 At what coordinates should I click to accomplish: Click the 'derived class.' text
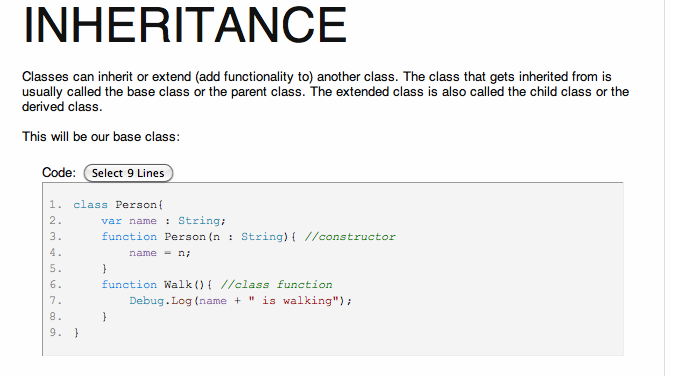pos(62,107)
